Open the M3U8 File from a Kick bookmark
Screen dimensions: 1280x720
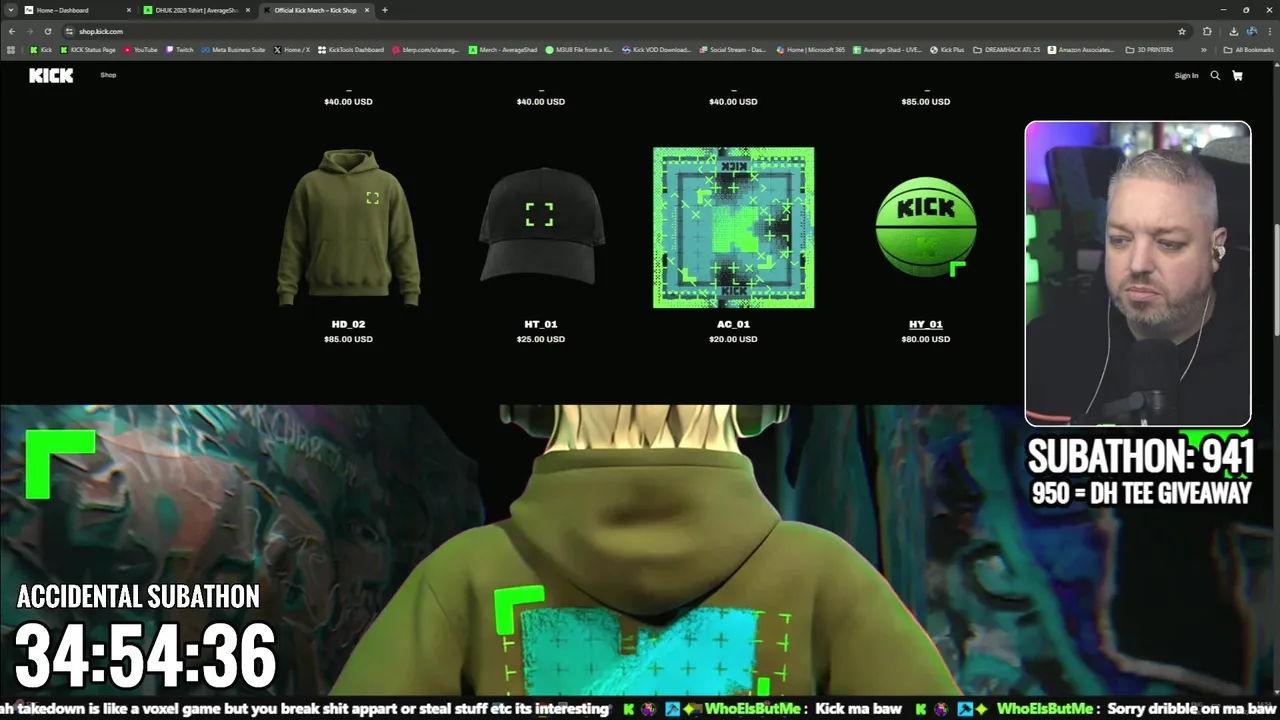coord(579,49)
